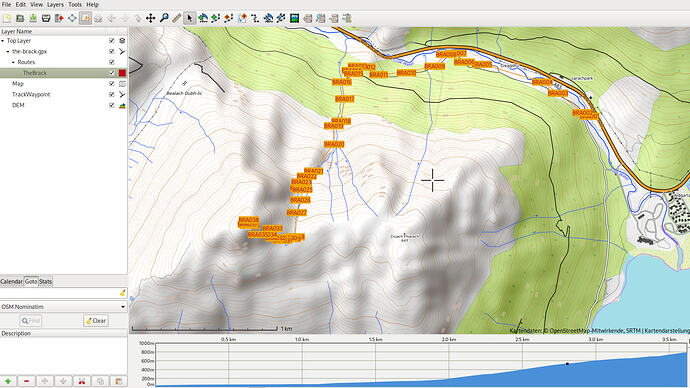Screen dimensions: 690x388
Task: Click the red TheBrack route color swatch
Action: tap(122, 73)
